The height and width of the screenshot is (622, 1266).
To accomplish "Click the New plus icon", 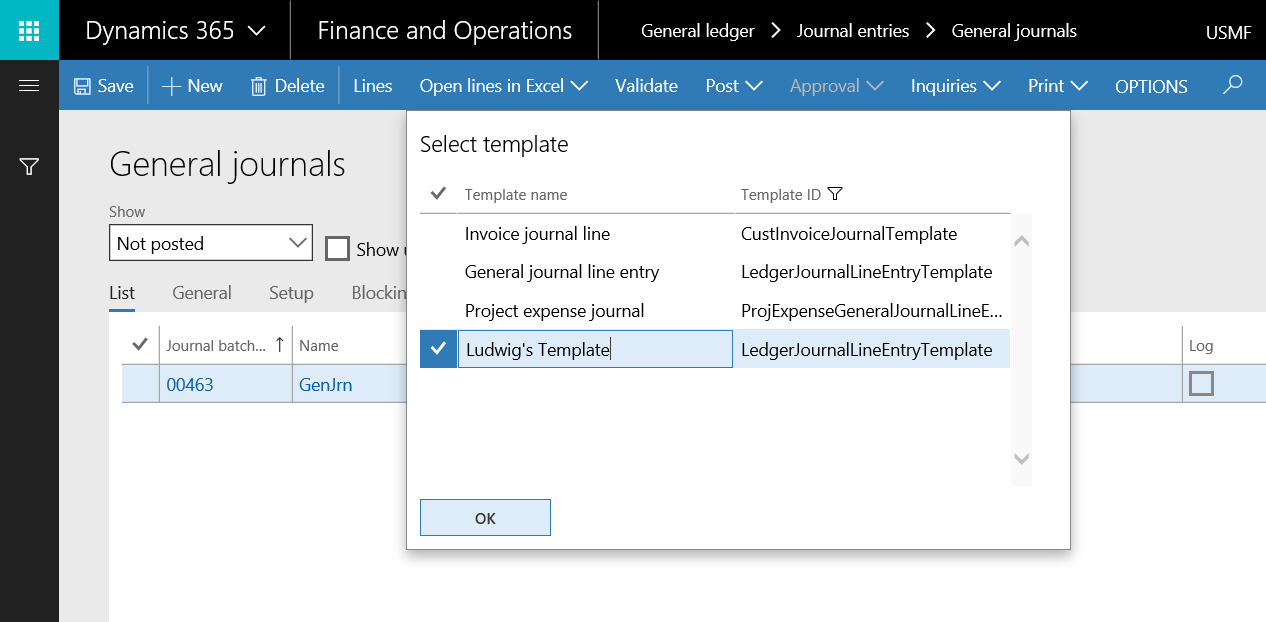I will coord(171,86).
